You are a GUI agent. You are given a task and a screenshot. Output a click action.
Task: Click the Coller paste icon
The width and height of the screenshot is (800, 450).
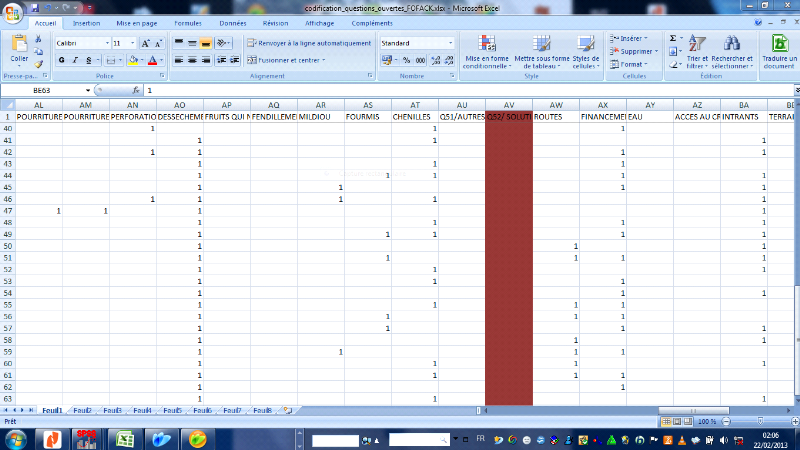point(19,45)
